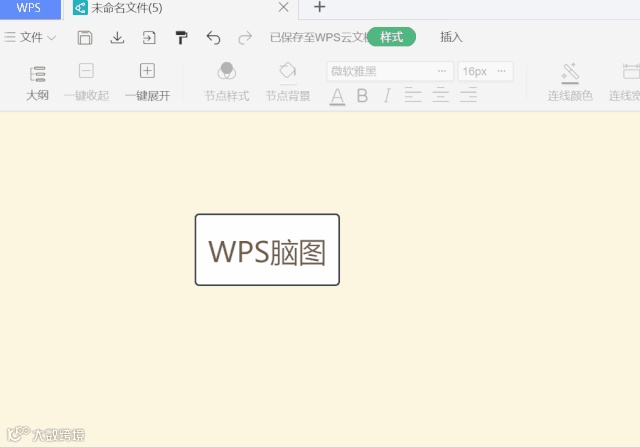Open the 文件 menu
Viewport: 640px width, 448px height.
tap(30, 38)
